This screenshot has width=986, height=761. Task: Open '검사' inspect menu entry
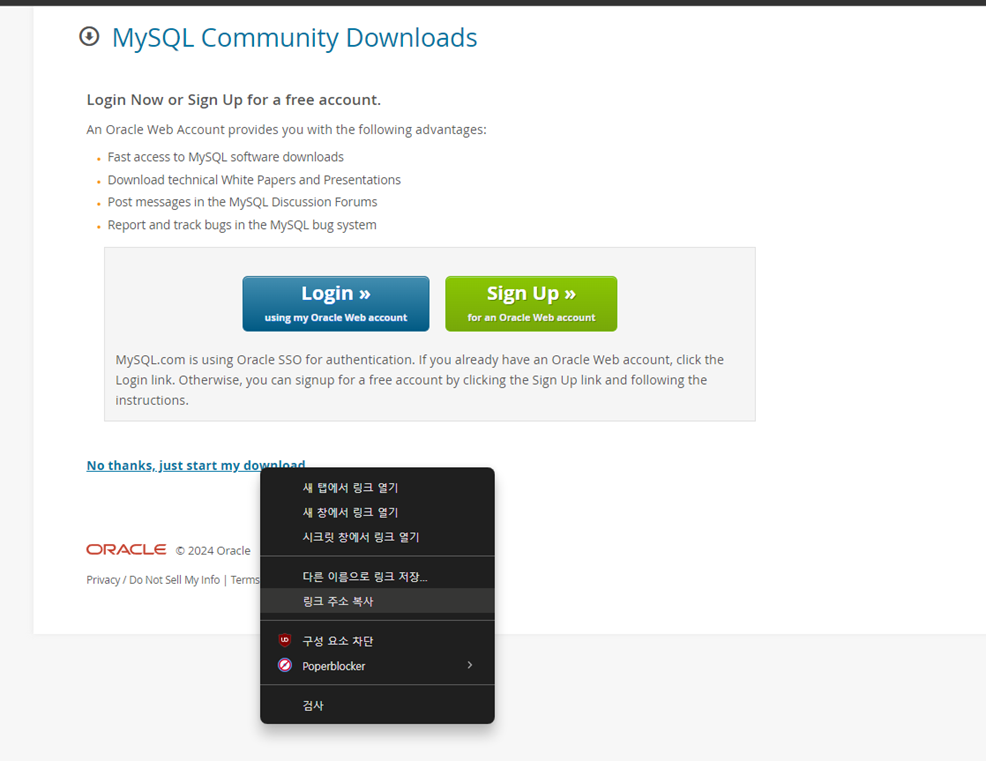[x=377, y=705]
